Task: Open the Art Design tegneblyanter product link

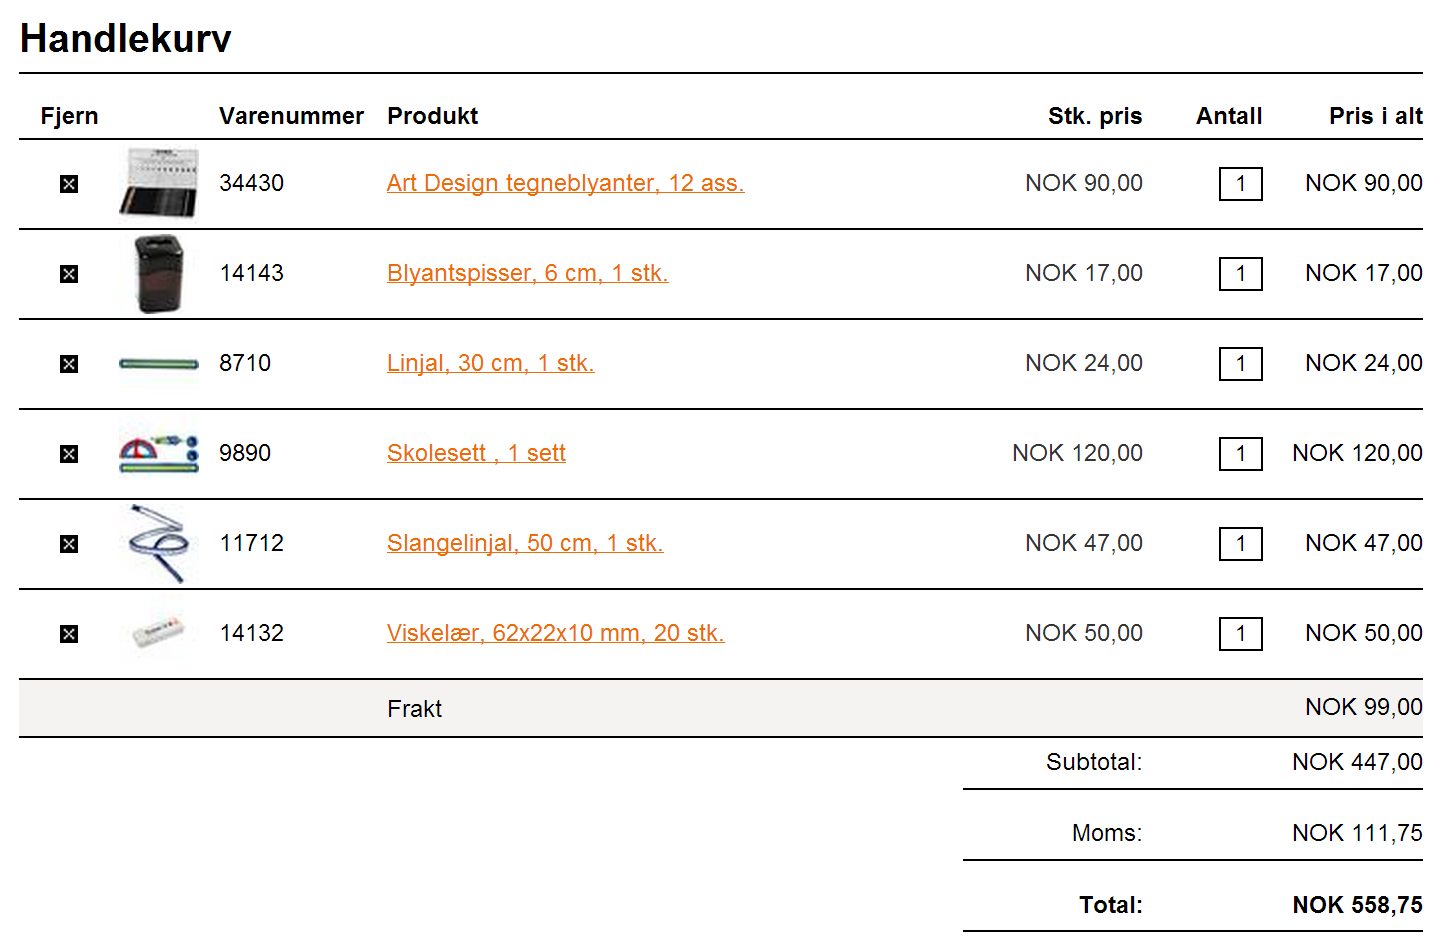Action: coord(565,183)
